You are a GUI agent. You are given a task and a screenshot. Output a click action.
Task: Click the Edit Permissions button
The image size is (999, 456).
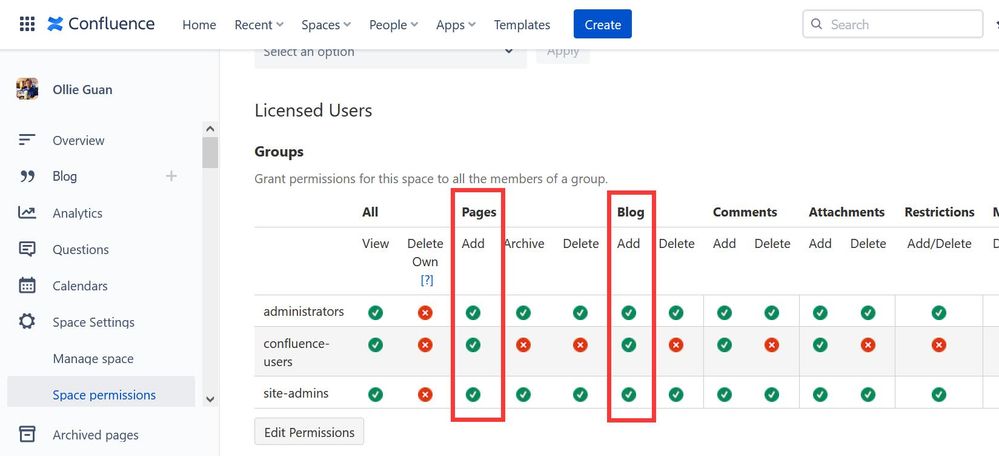(x=309, y=432)
